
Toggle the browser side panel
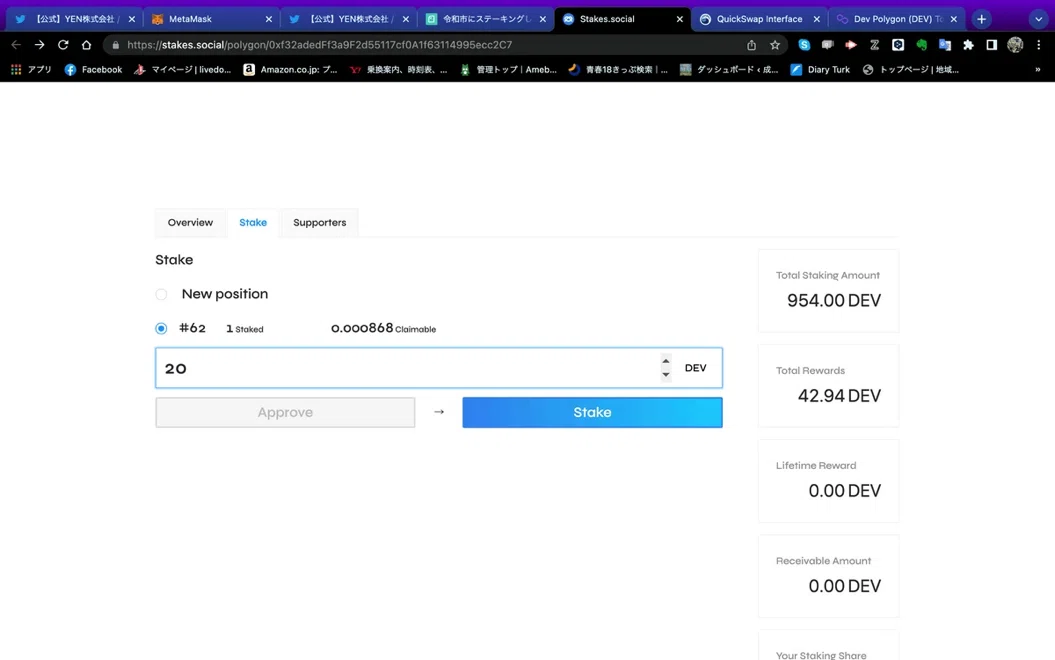pyautogui.click(x=992, y=45)
